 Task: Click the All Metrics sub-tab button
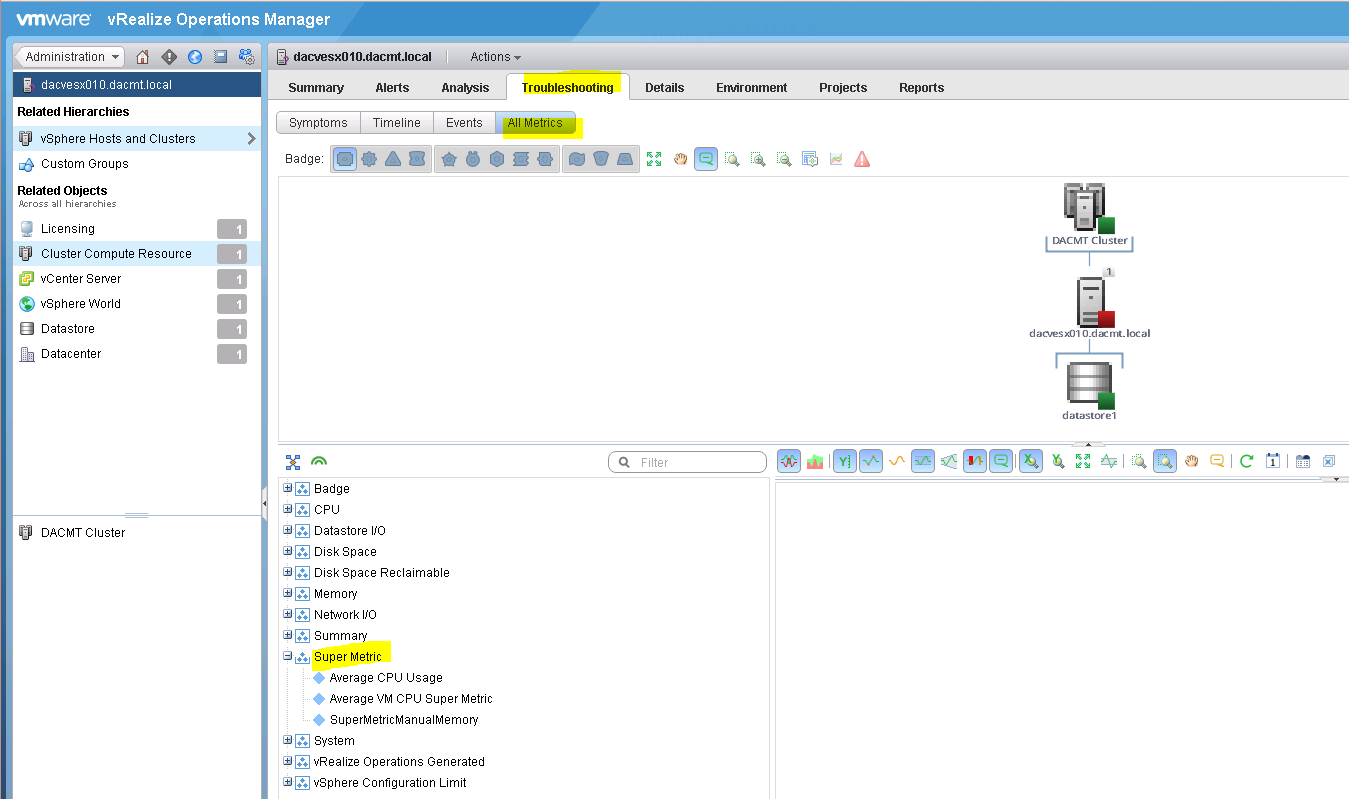535,123
